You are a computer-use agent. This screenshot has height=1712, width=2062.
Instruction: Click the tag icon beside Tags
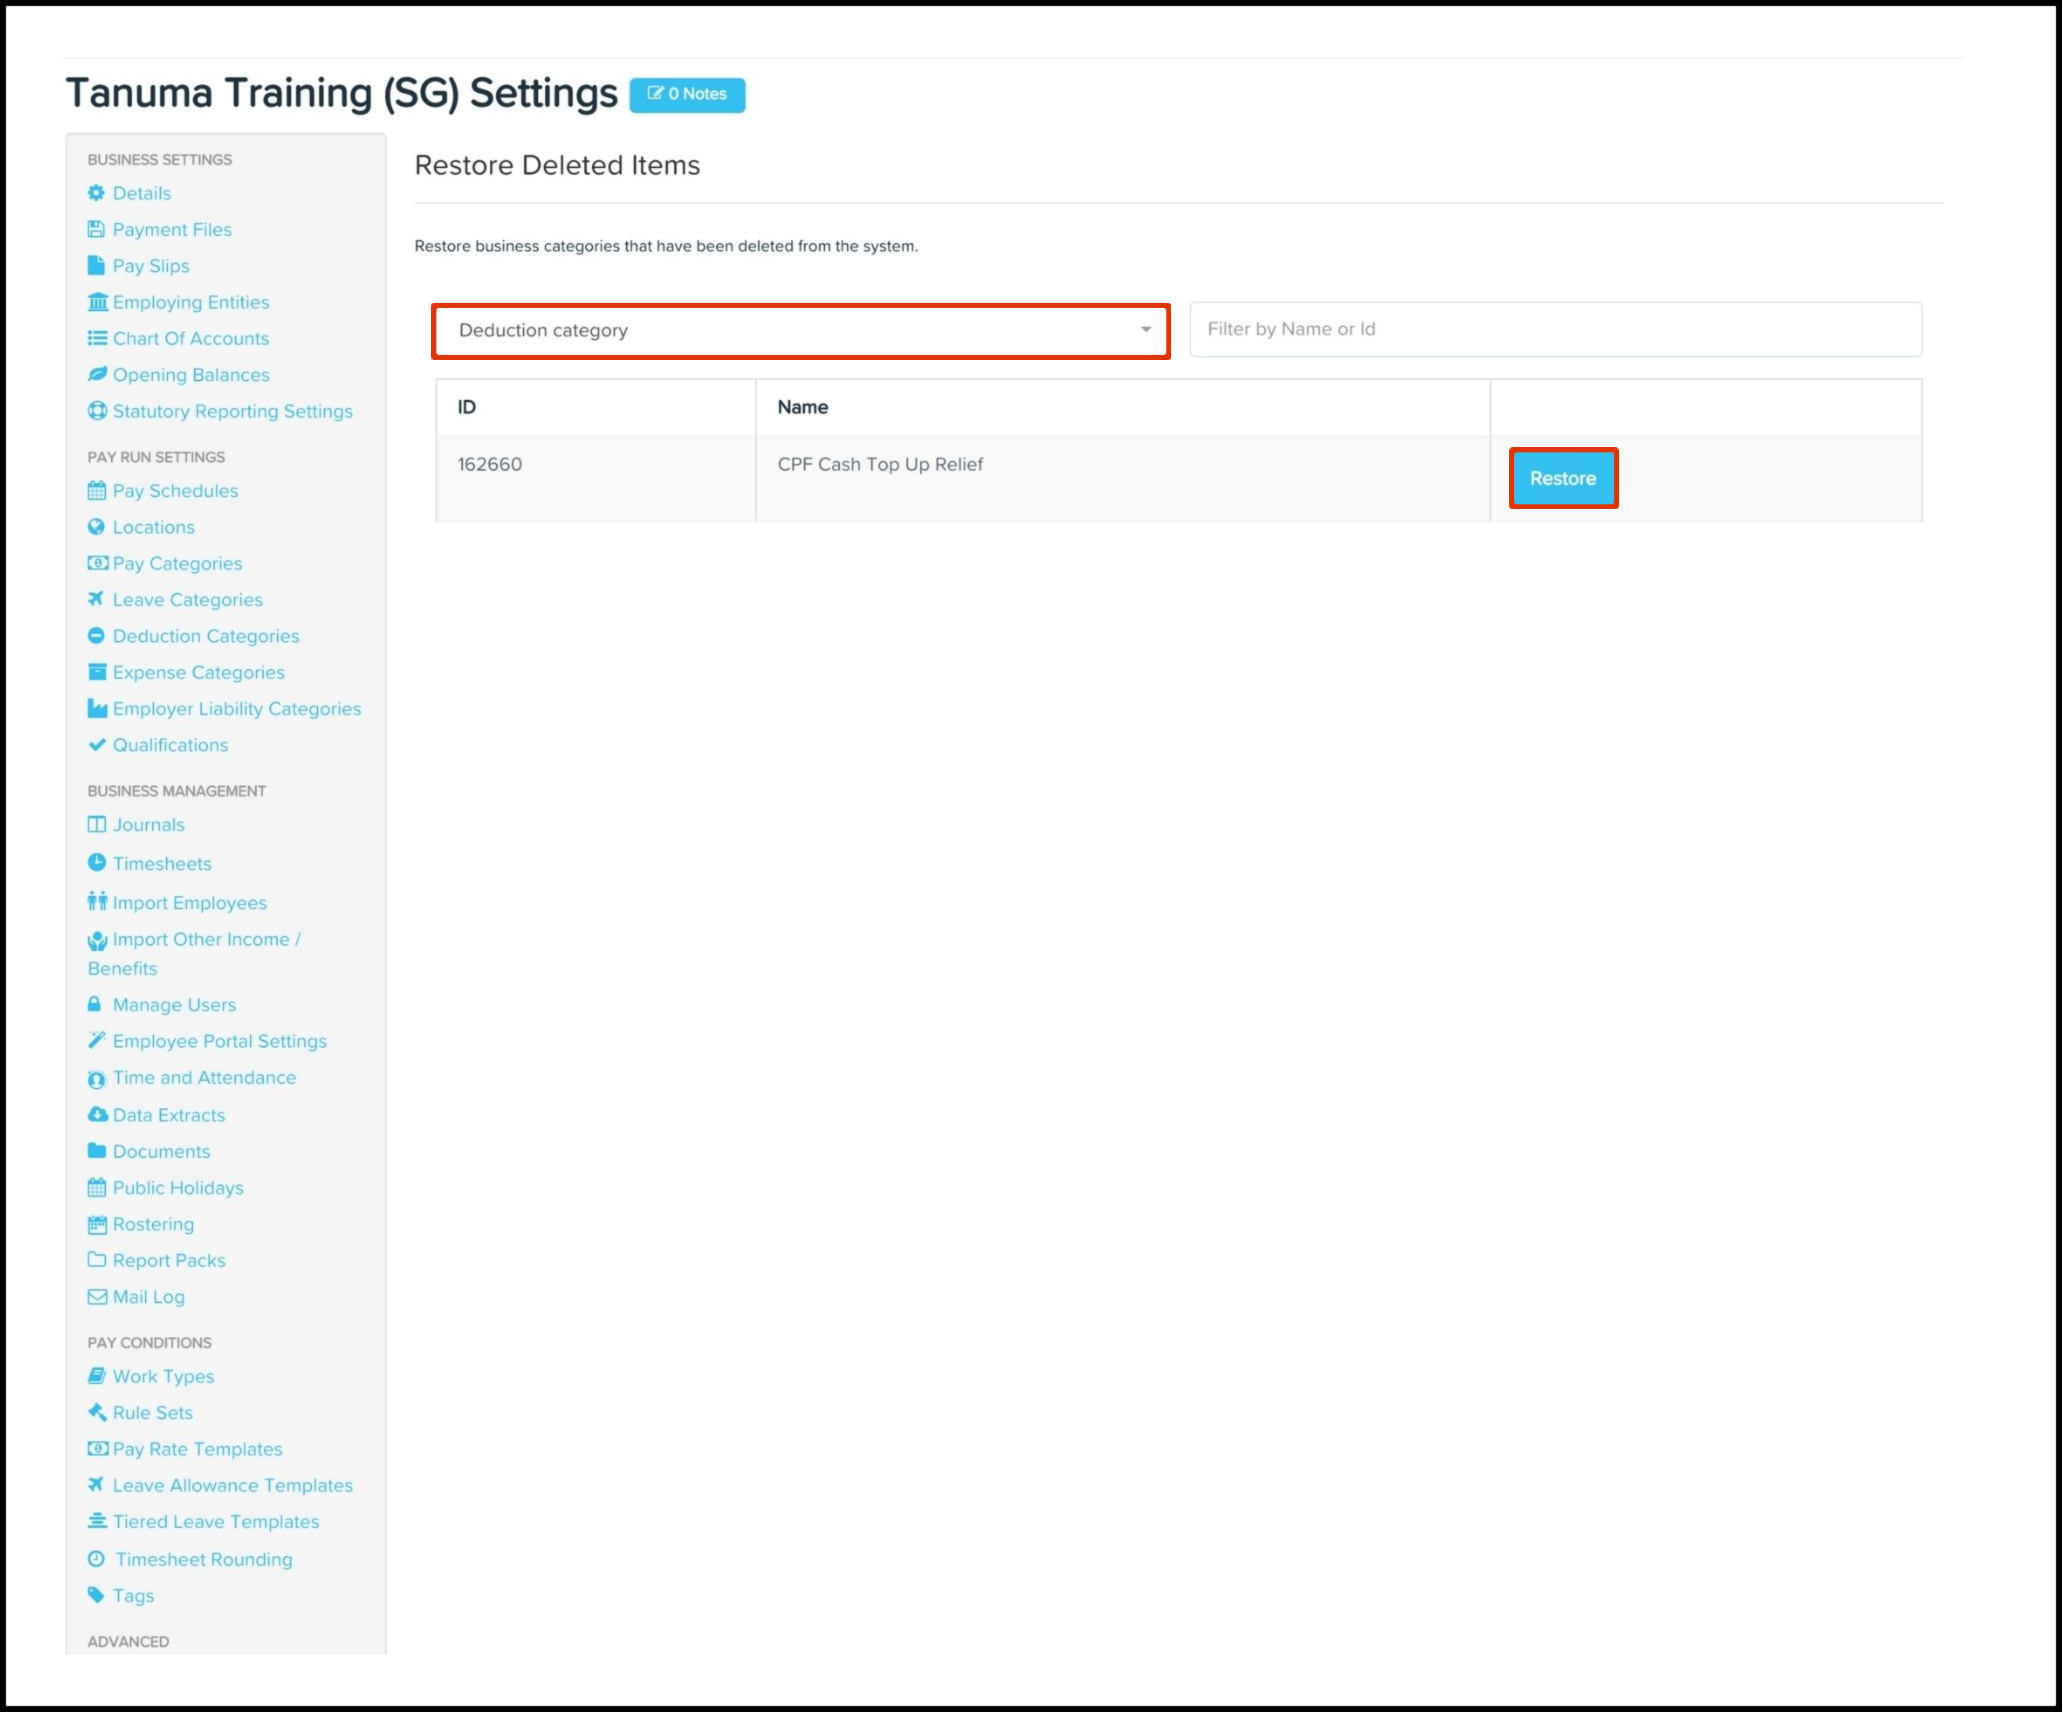(96, 1595)
